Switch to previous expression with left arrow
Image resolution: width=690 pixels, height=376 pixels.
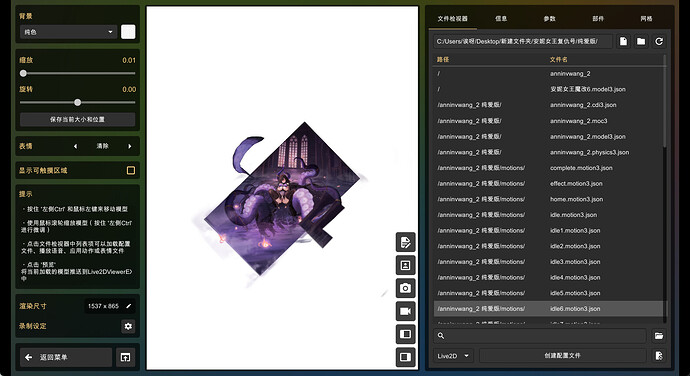point(75,146)
